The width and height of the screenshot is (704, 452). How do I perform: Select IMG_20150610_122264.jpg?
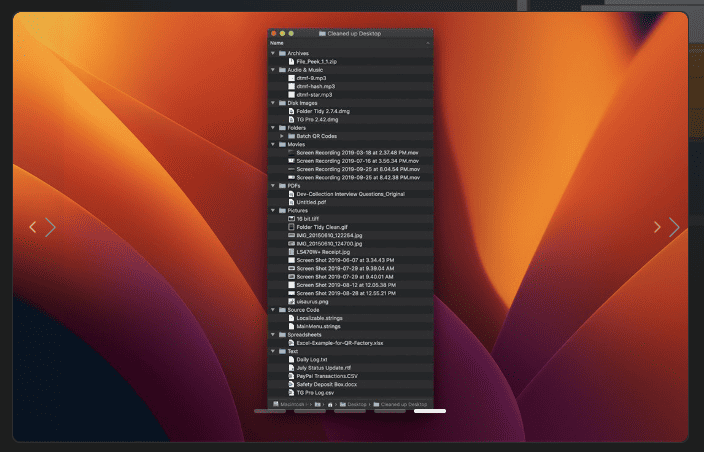coord(329,235)
